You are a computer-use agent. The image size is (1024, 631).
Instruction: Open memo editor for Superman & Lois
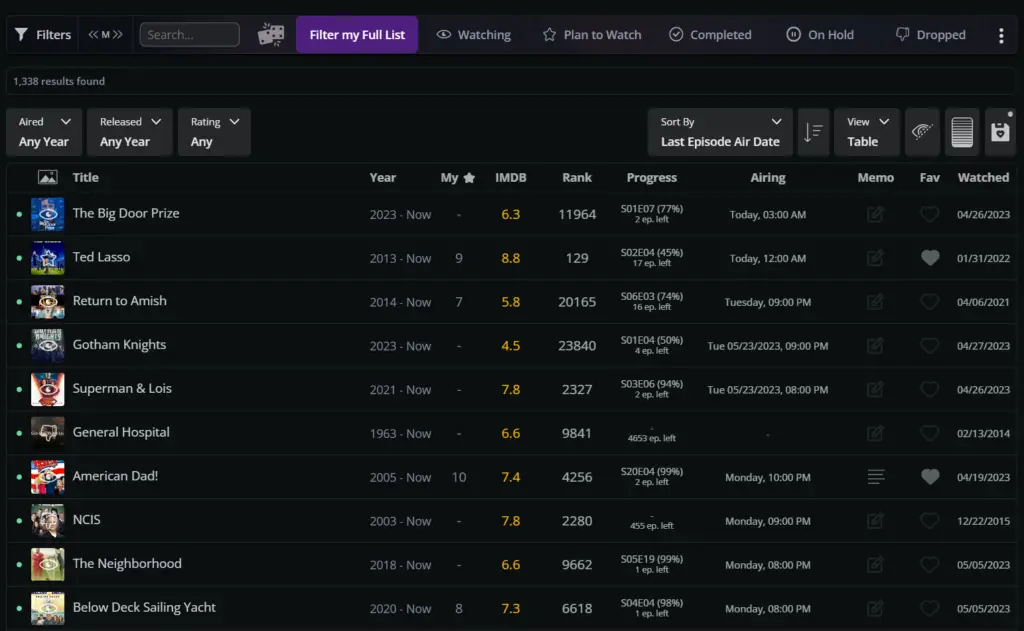click(x=875, y=389)
